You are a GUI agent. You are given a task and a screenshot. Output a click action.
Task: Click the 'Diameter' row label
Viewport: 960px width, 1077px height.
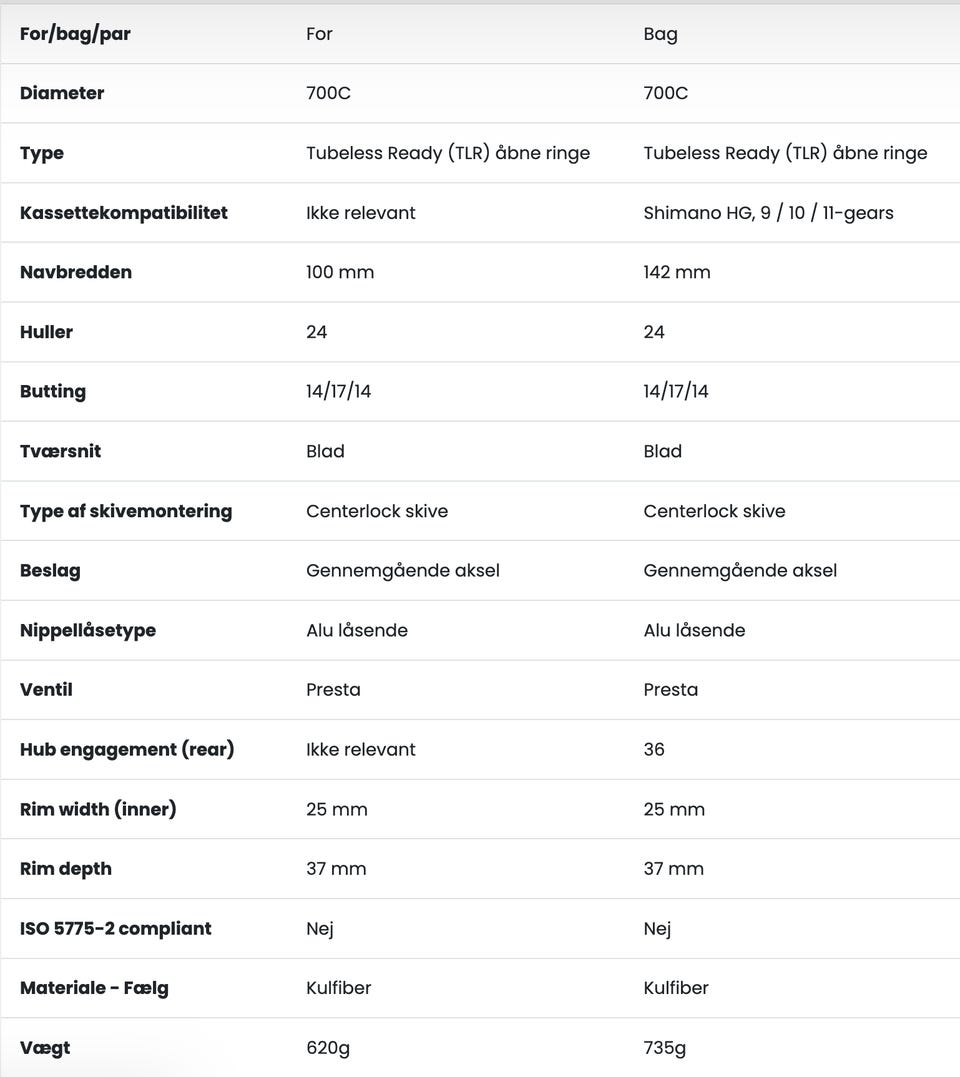[x=62, y=93]
